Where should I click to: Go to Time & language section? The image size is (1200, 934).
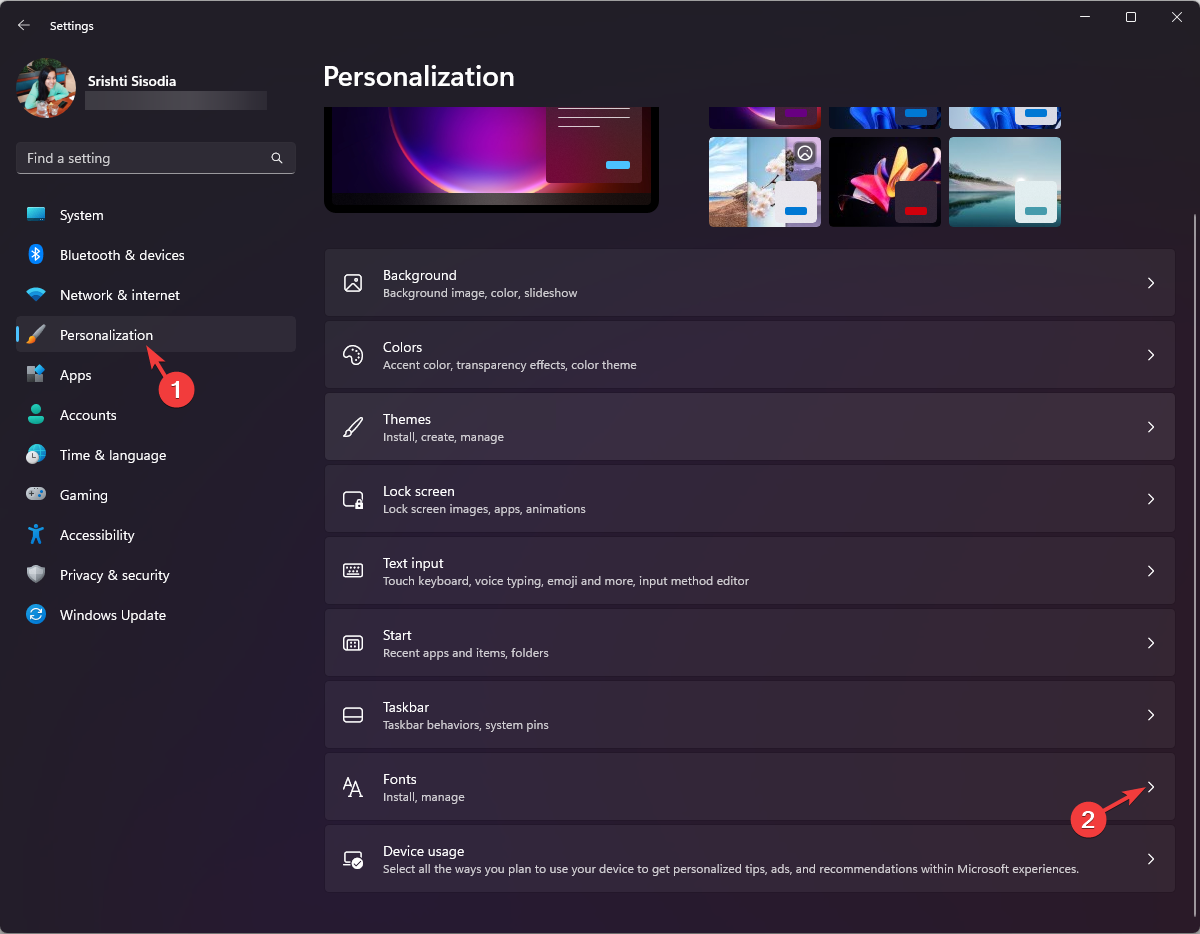[x=113, y=455]
